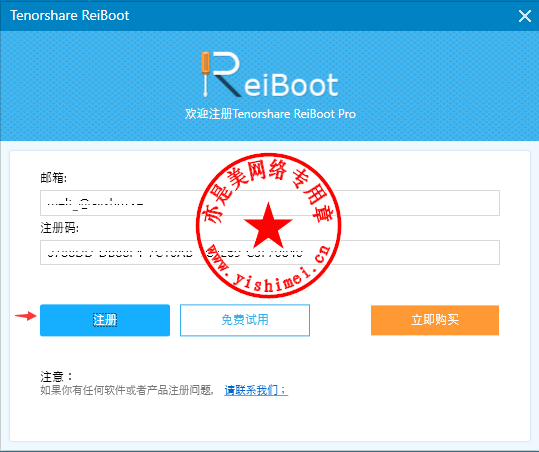This screenshot has height=452, width=539.
Task: Click the 注册码: label
Action: click(x=59, y=228)
